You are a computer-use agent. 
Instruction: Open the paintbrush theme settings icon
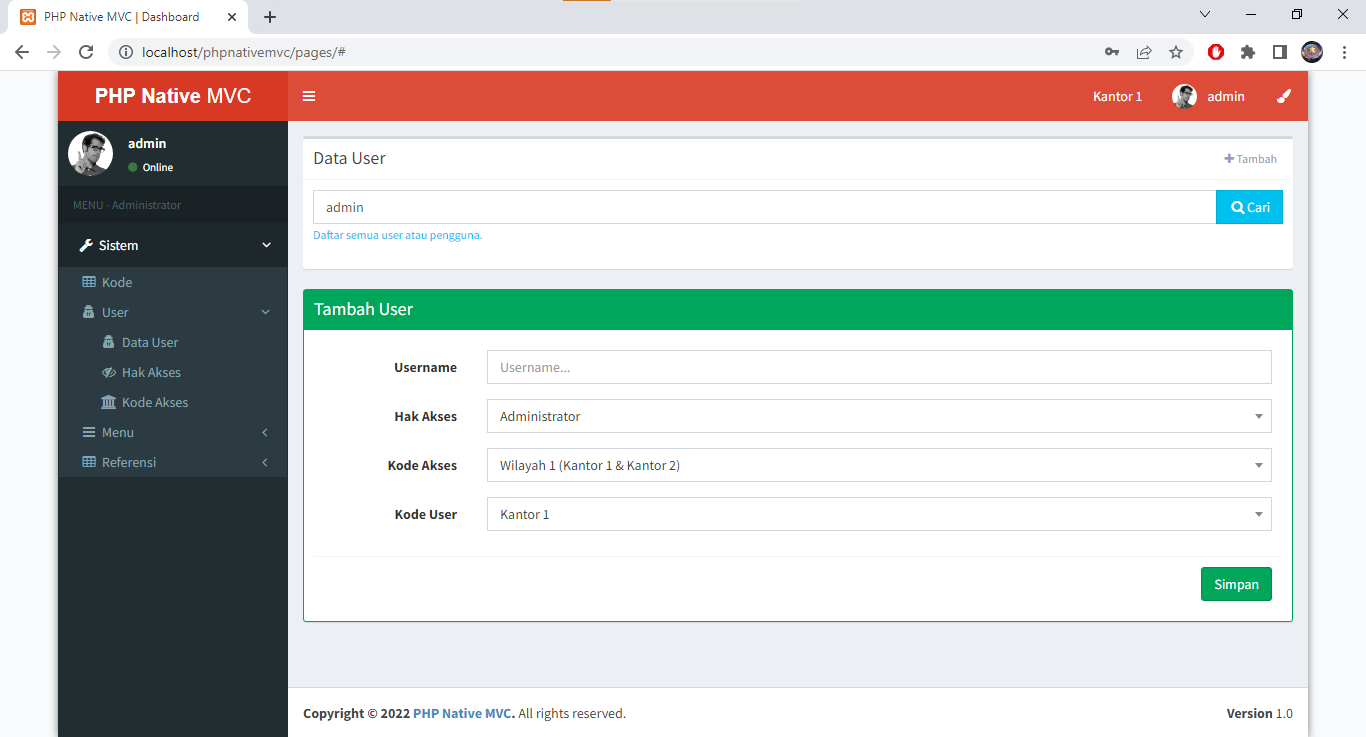point(1284,96)
